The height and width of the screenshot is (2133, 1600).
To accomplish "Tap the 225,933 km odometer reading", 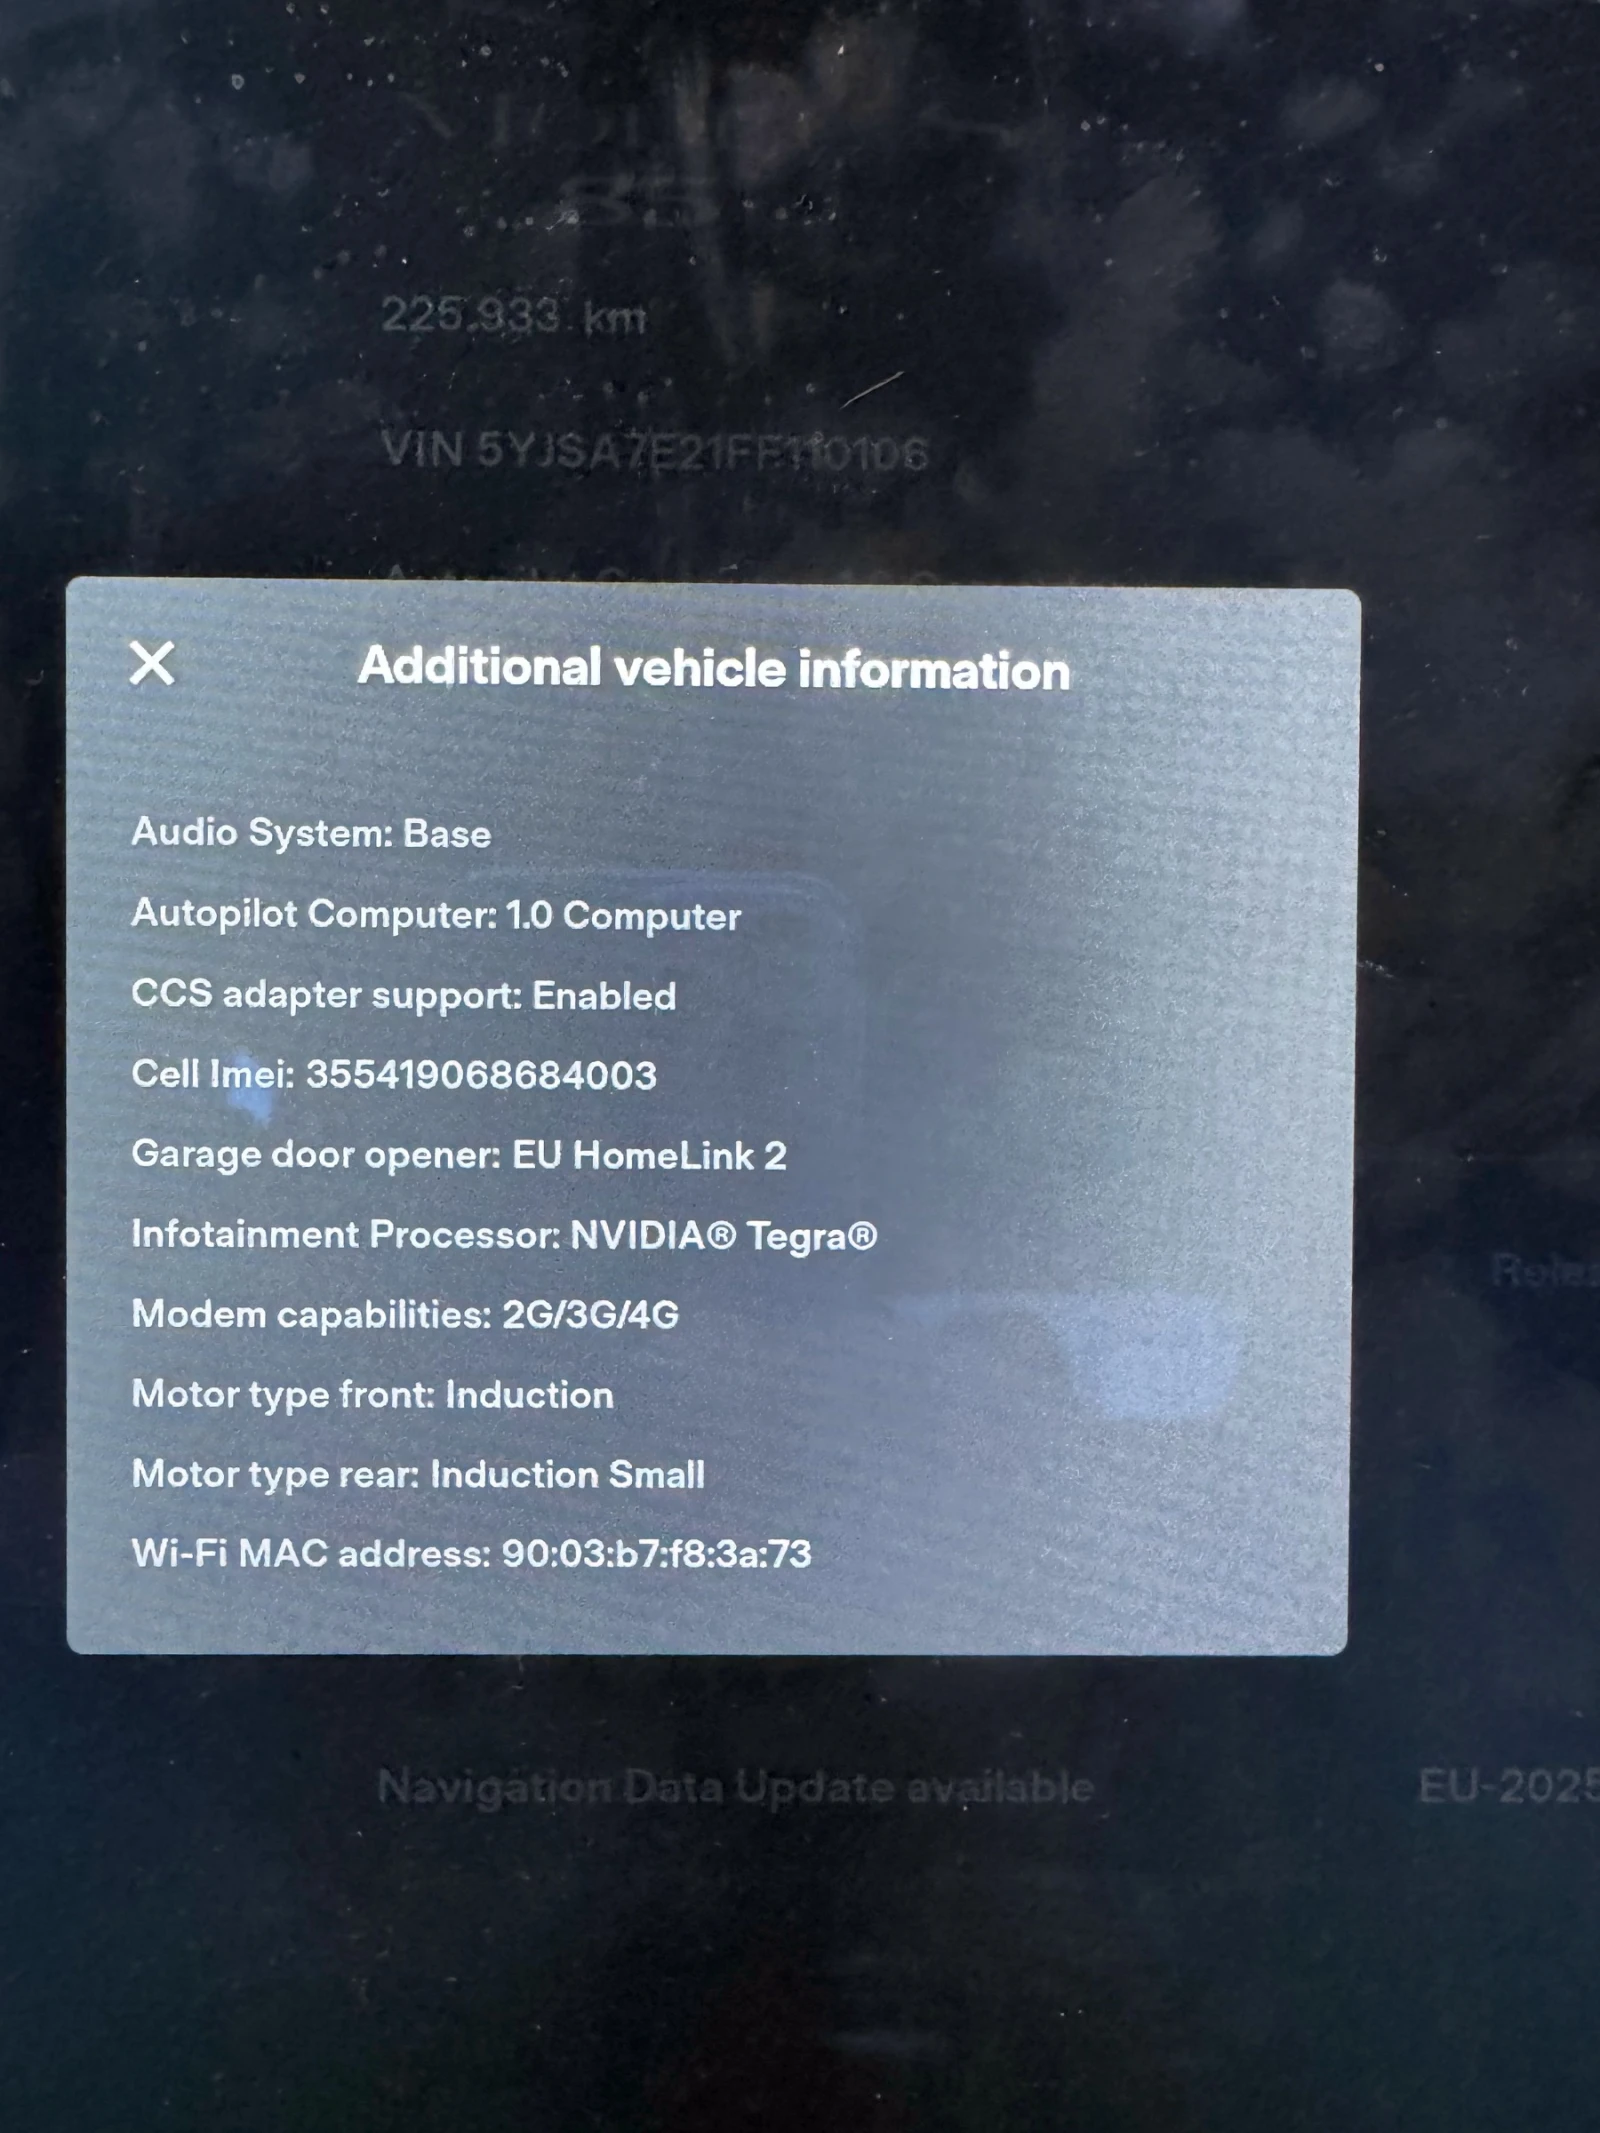I will (x=514, y=317).
